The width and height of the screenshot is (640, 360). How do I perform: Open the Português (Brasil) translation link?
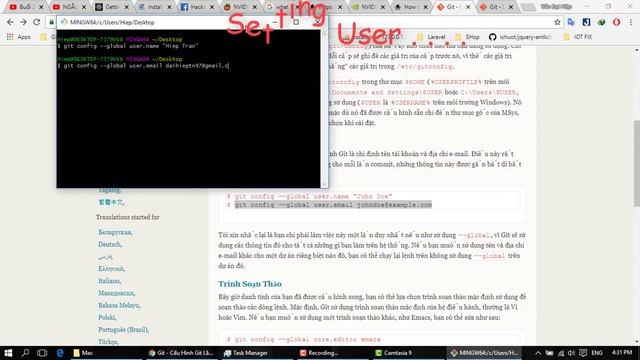(123, 329)
